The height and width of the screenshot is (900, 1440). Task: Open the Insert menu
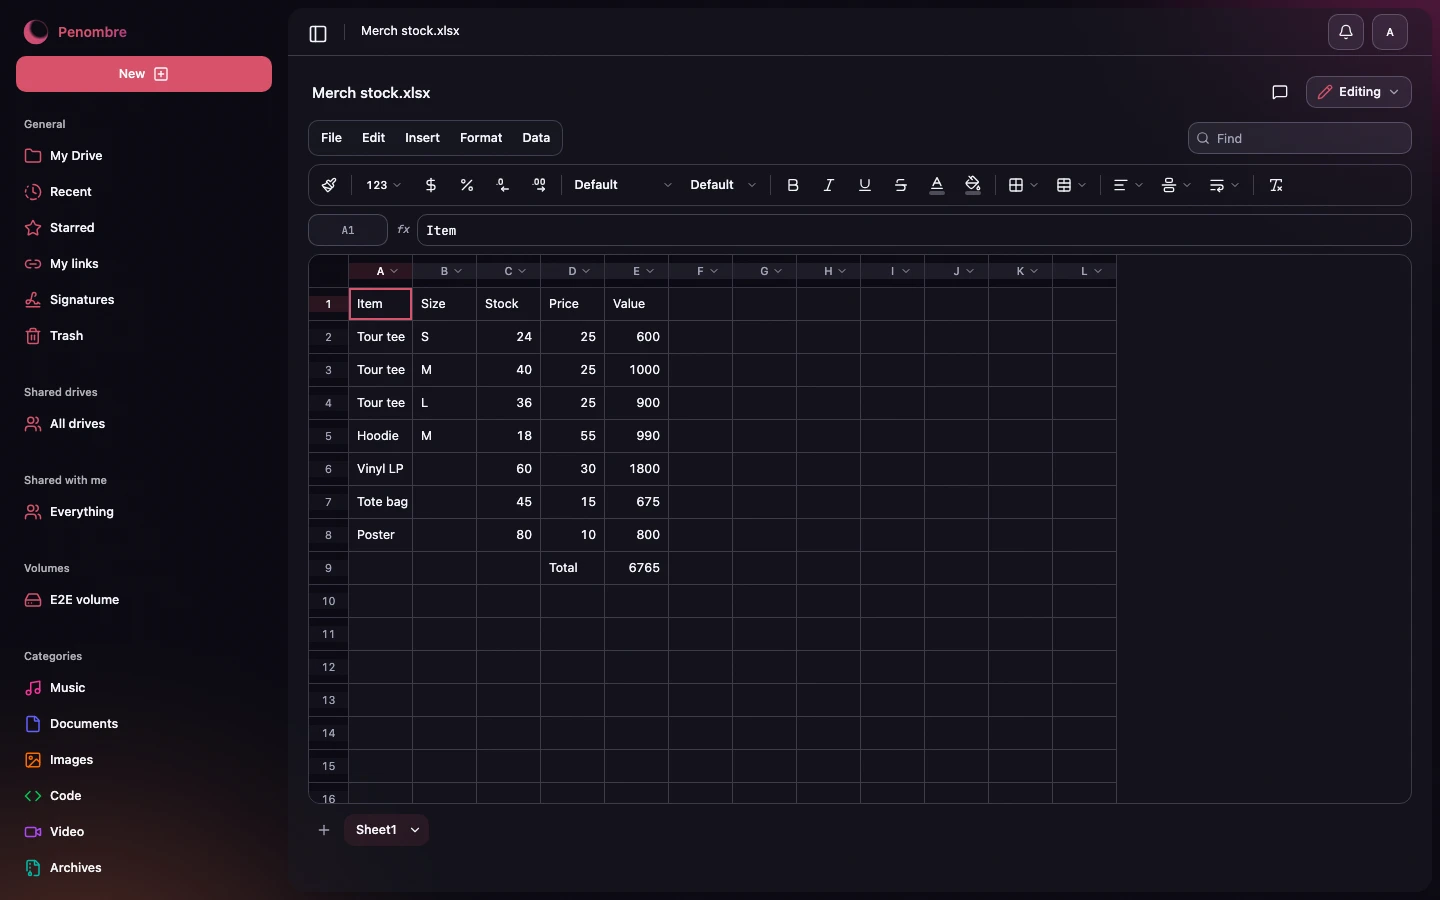422,138
